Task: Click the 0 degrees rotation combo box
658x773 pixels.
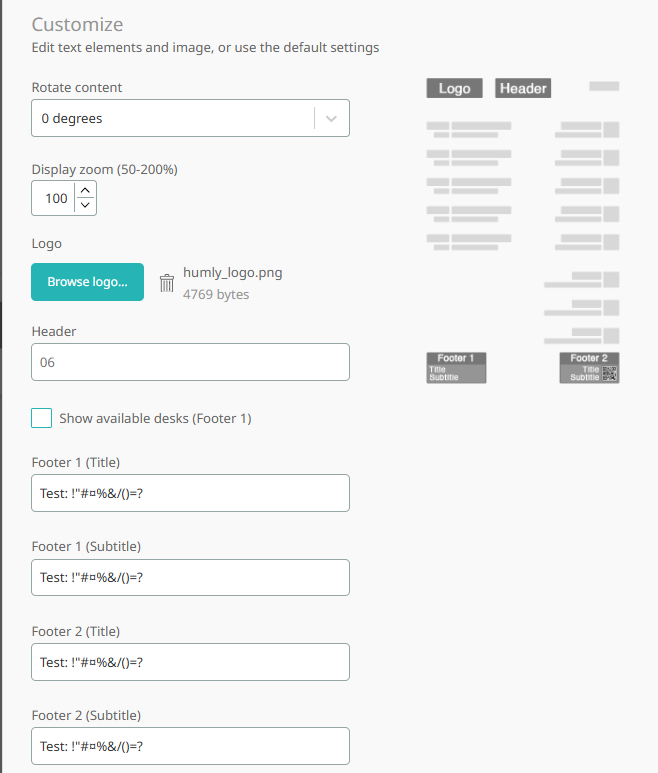Action: [190, 118]
